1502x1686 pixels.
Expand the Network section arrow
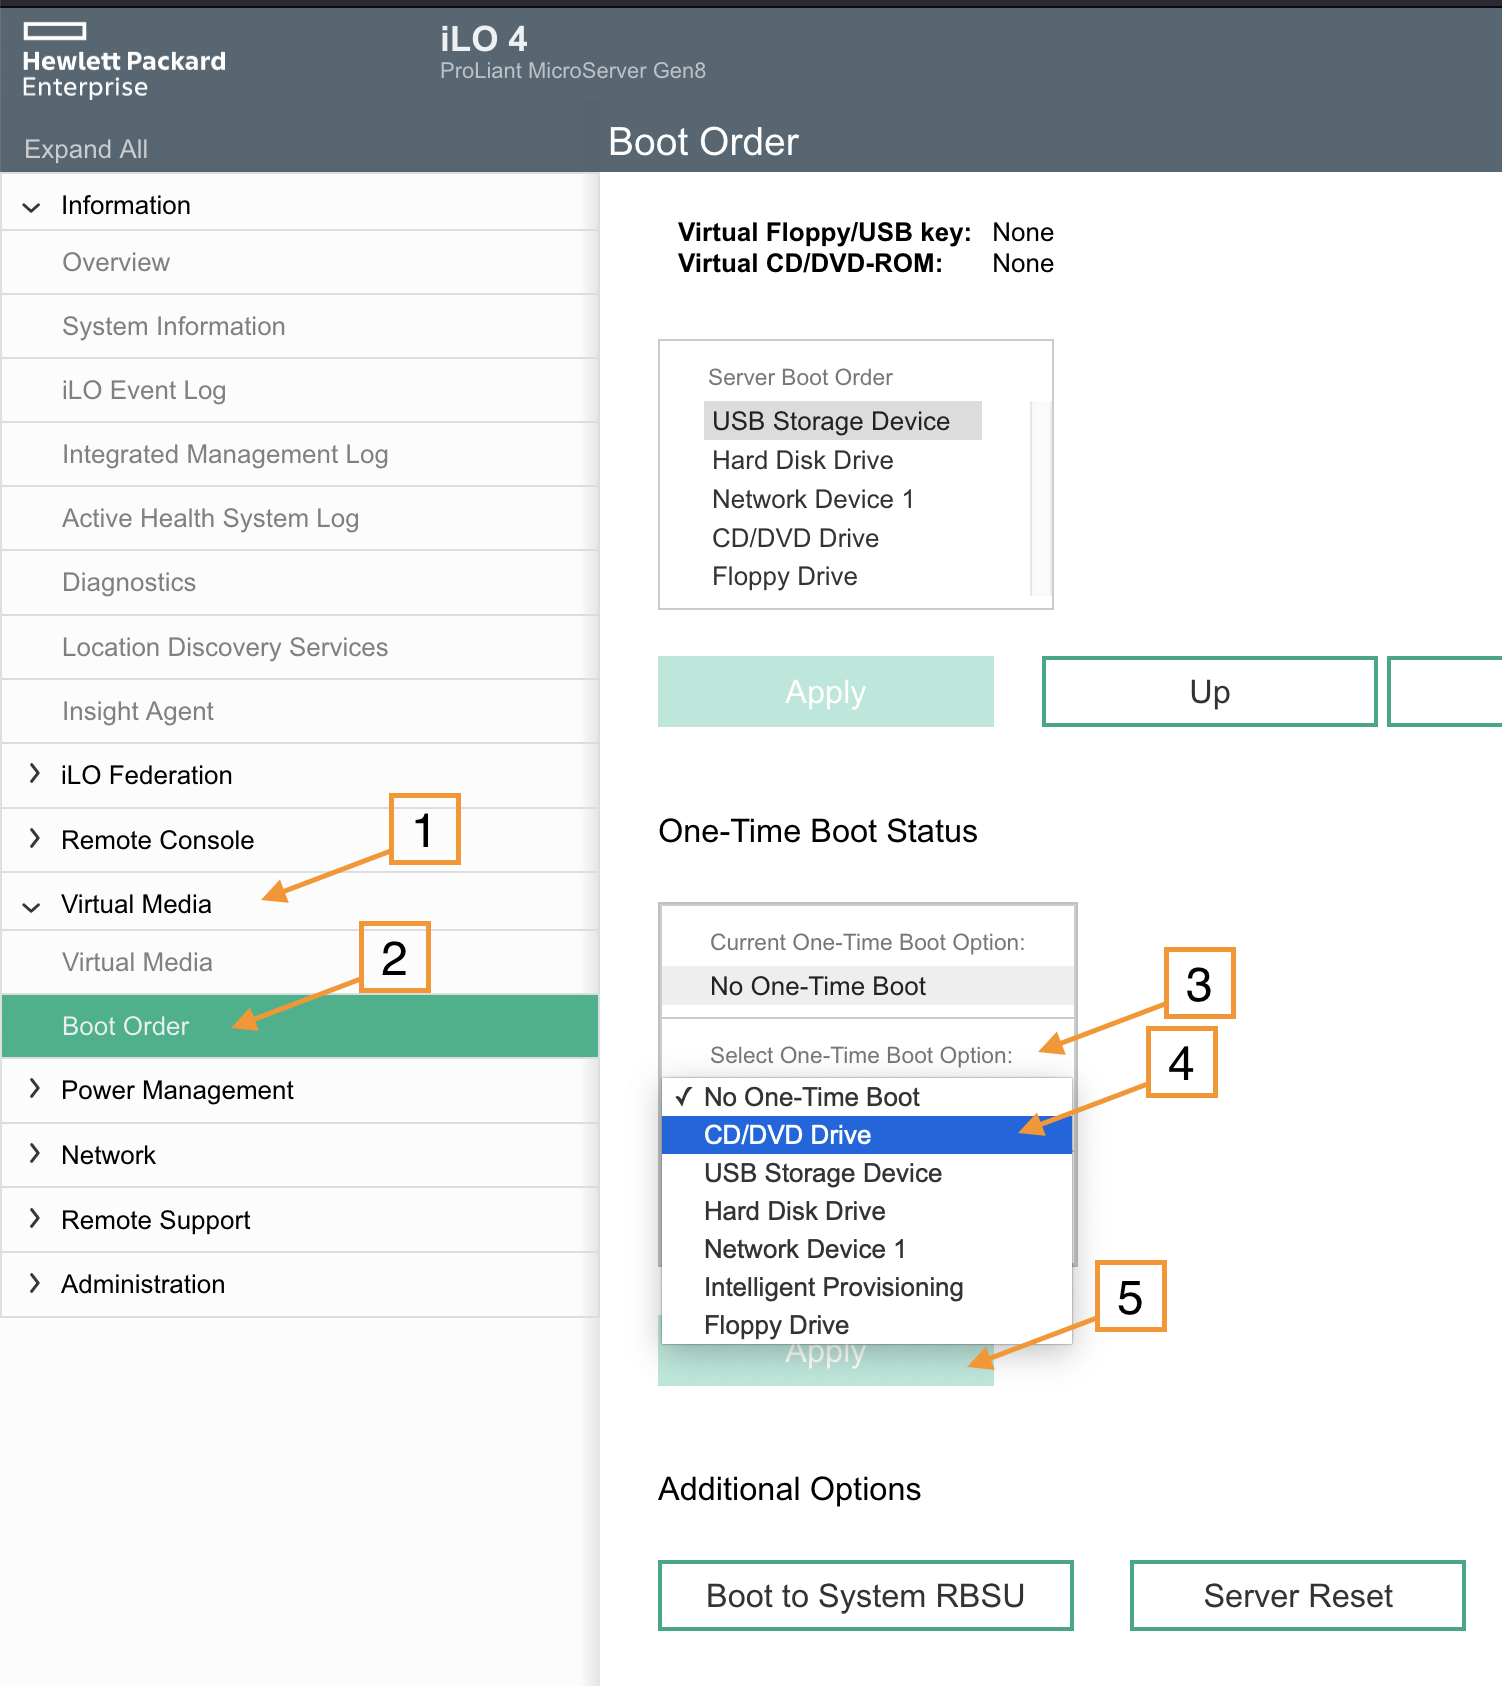point(35,1154)
